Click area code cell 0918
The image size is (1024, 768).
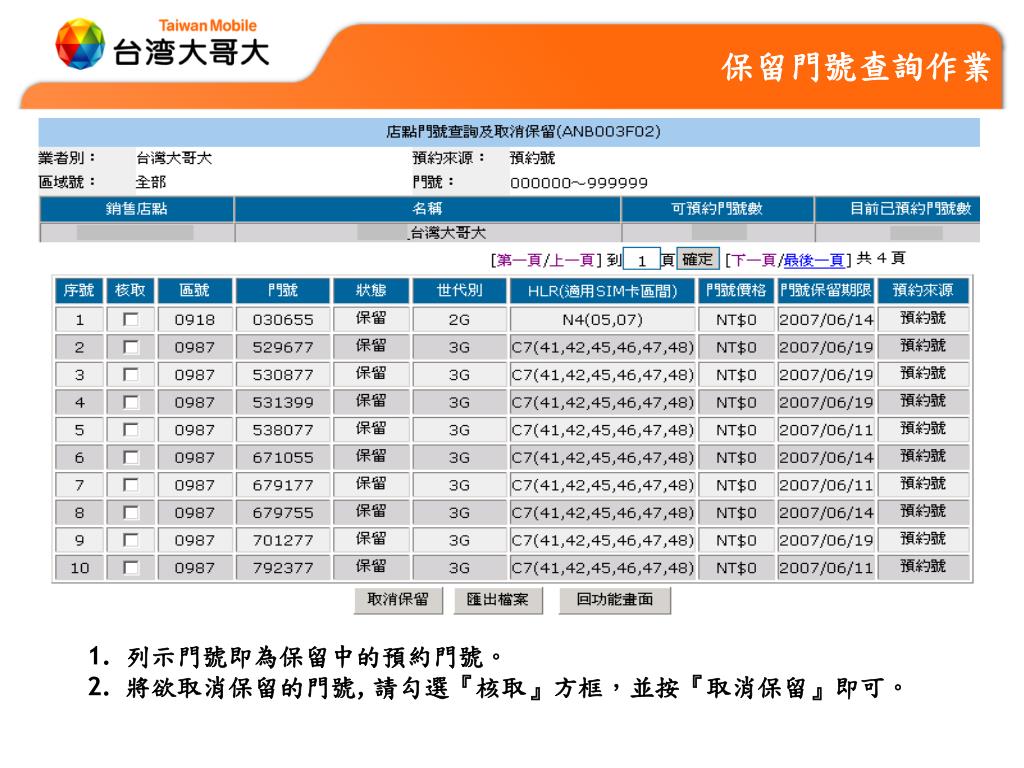[195, 319]
